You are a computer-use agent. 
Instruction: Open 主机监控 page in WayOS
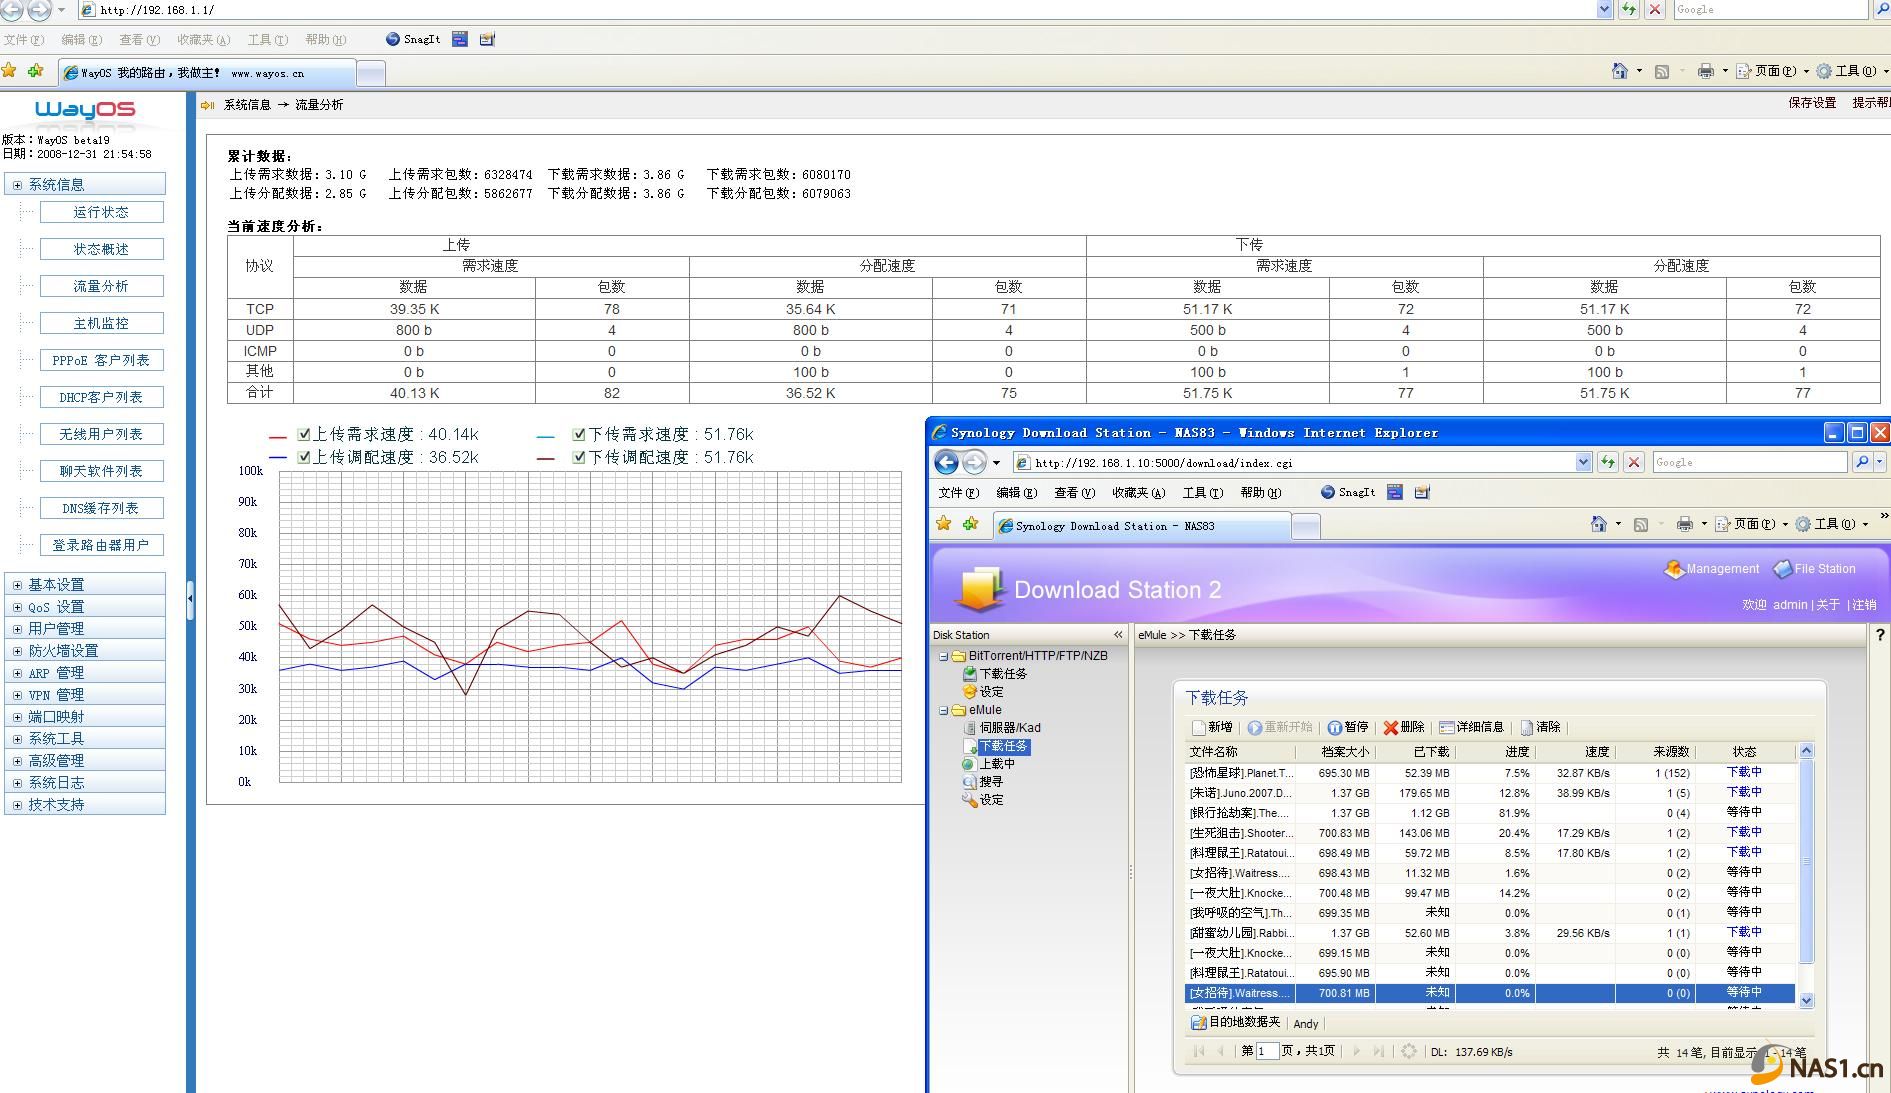coord(101,323)
